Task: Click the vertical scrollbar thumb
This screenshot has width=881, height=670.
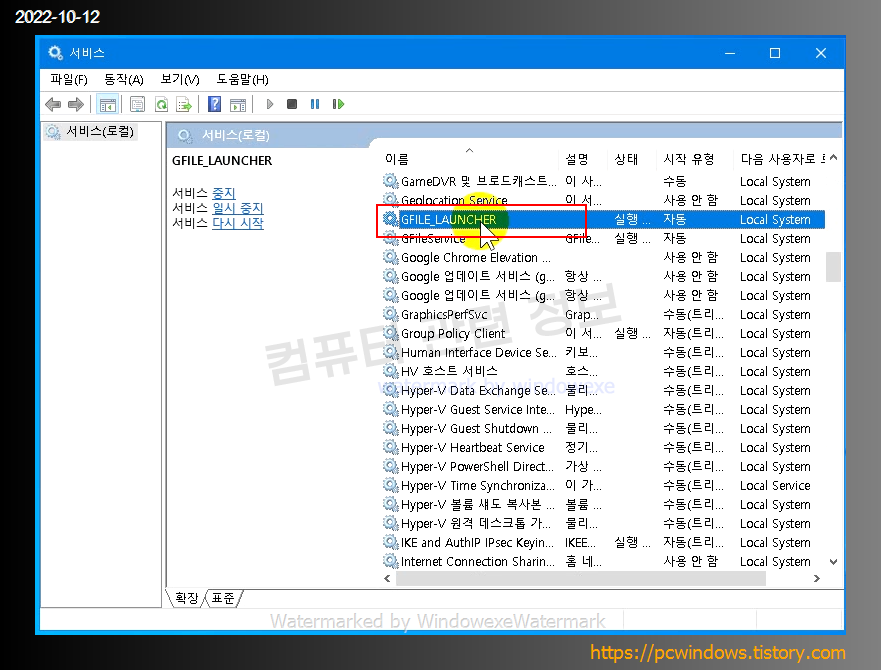Action: (833, 266)
